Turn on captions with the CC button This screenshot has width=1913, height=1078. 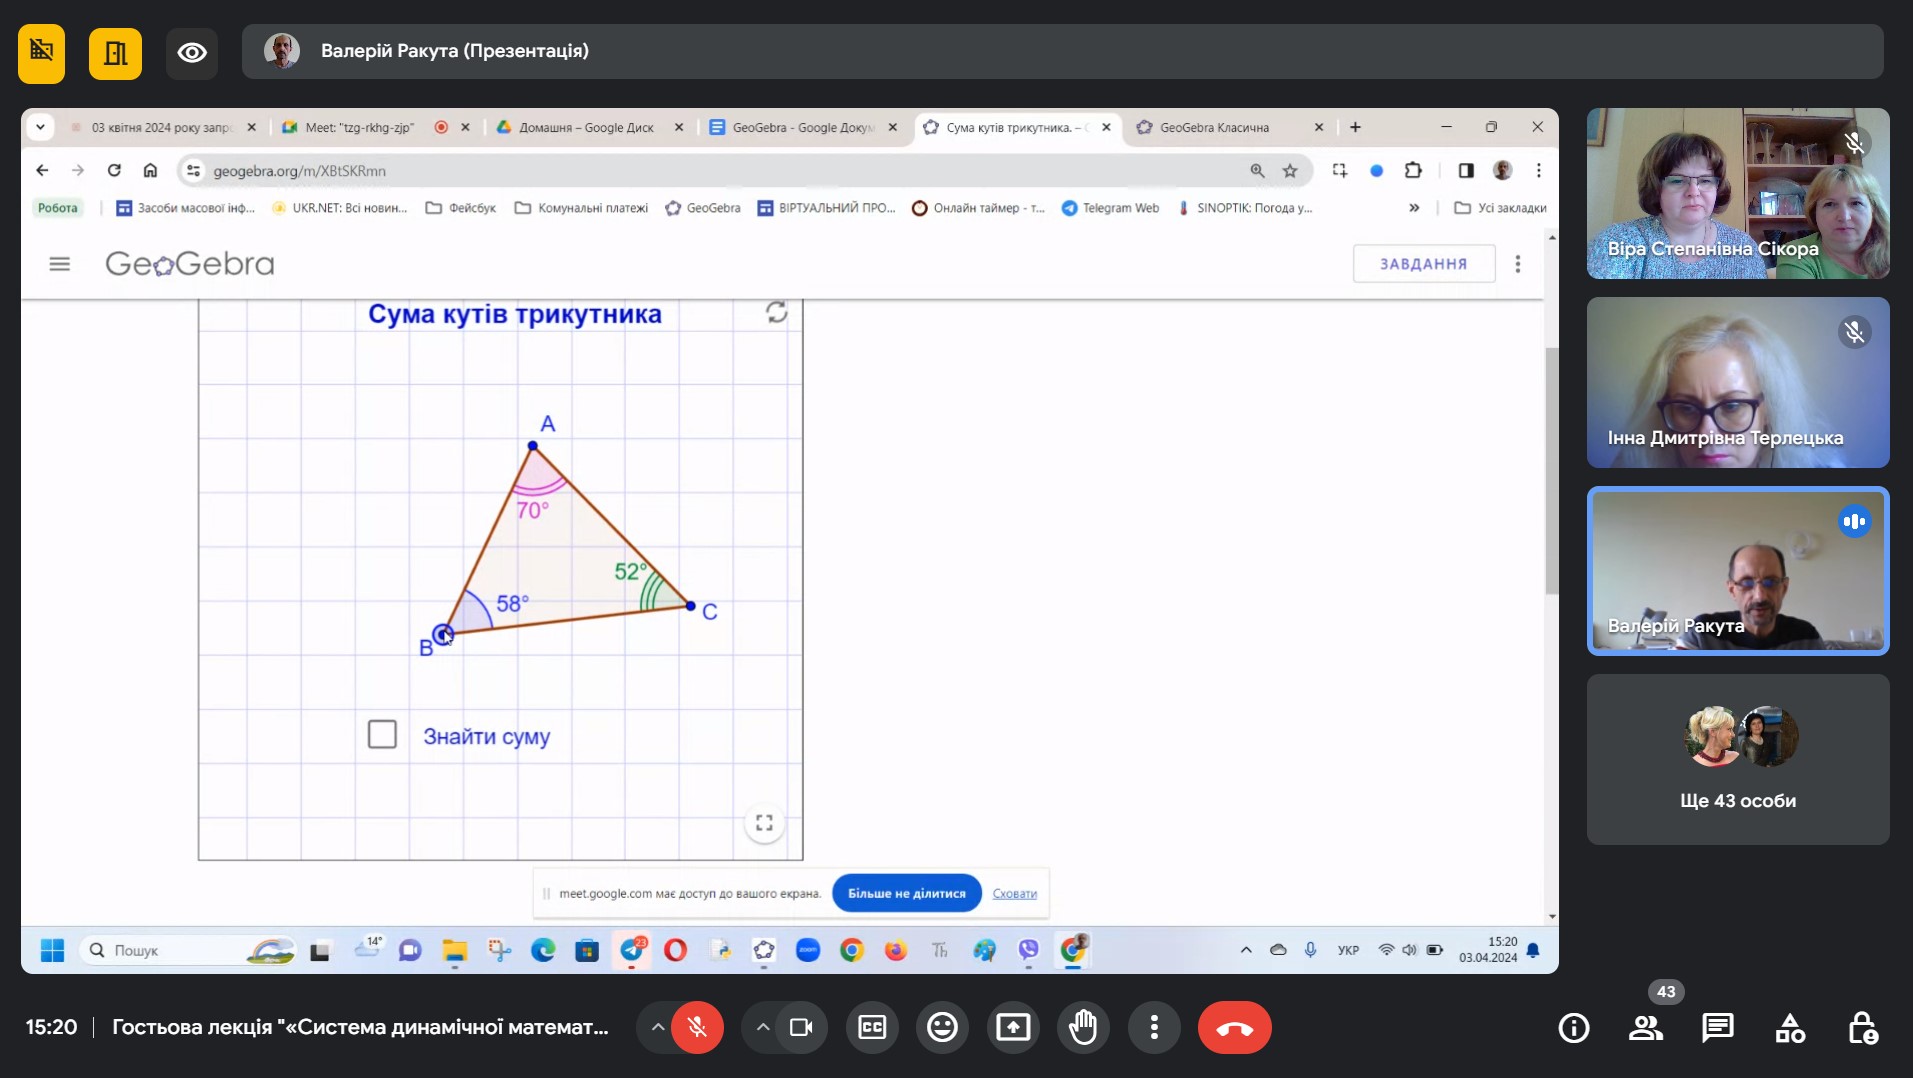[872, 1027]
